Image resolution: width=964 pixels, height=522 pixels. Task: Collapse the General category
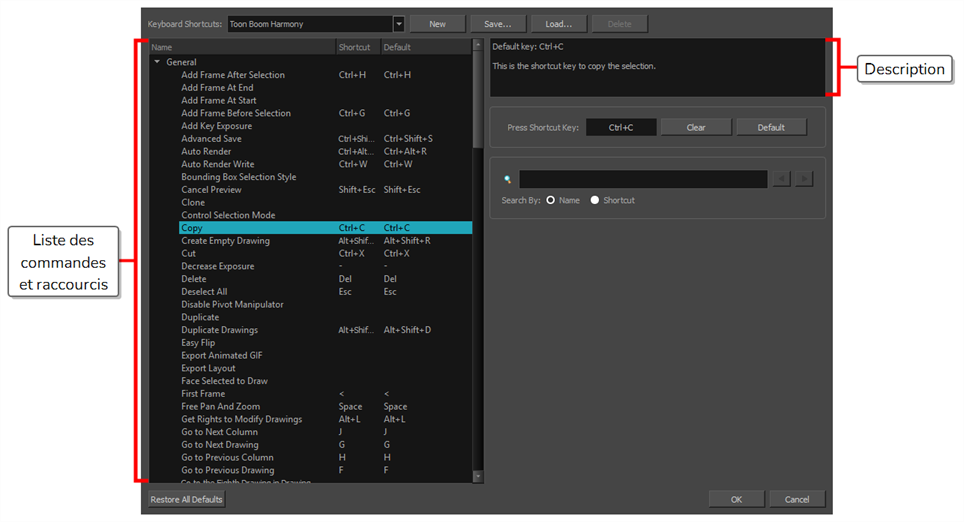click(x=157, y=62)
